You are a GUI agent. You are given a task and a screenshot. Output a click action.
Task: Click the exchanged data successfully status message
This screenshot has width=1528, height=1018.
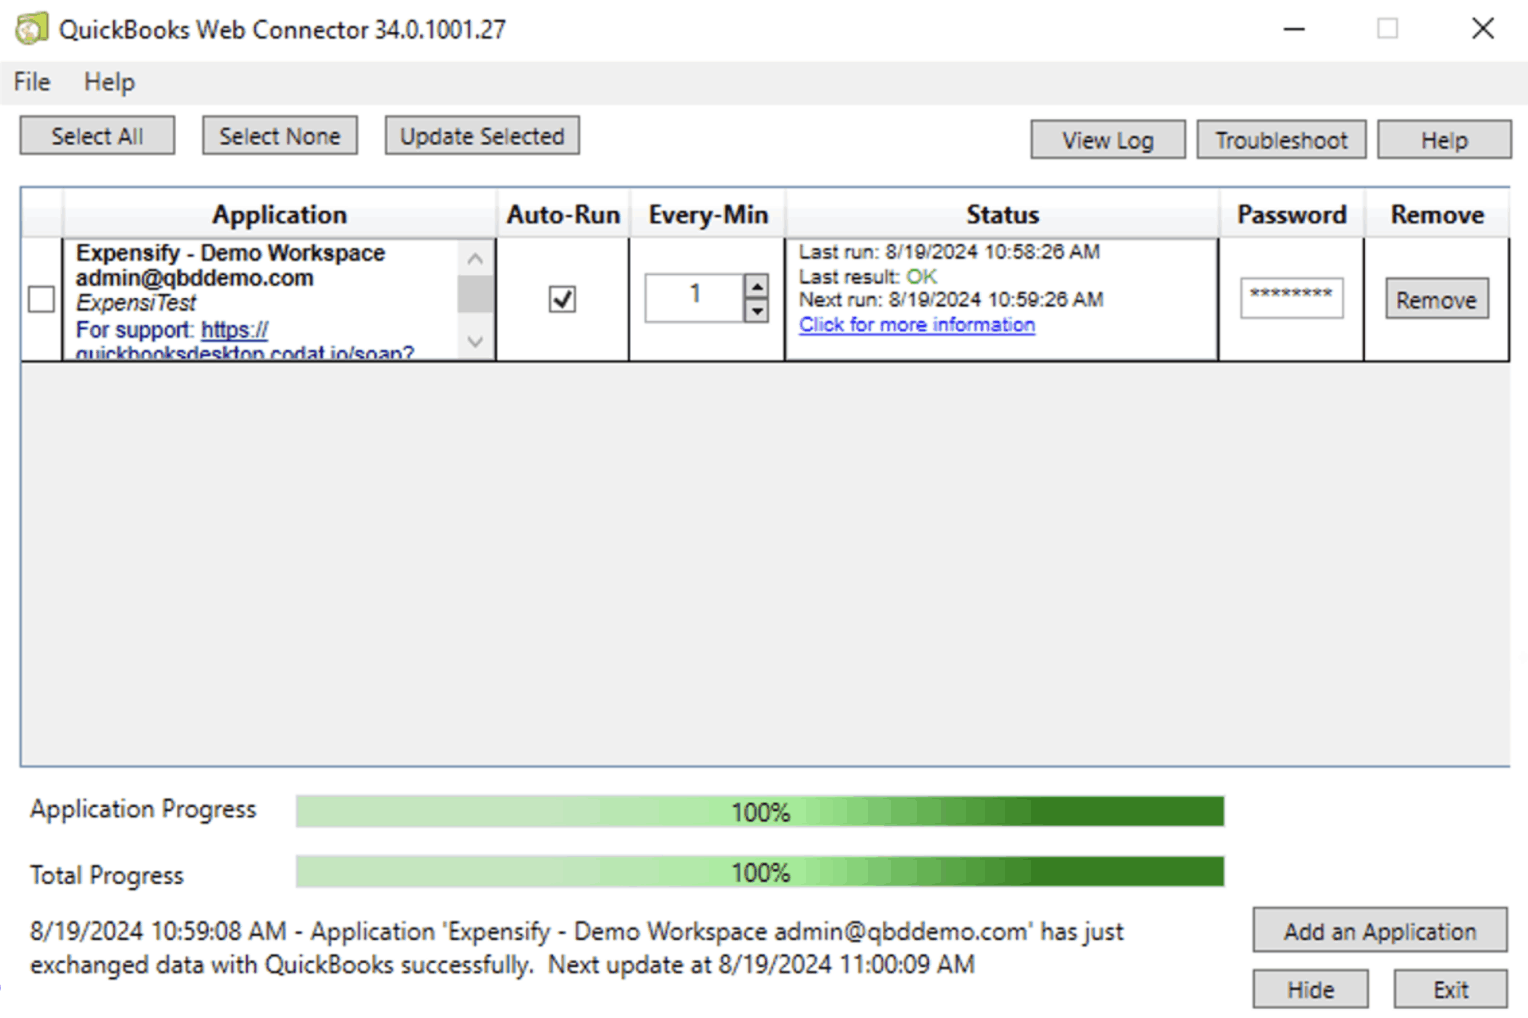click(577, 948)
